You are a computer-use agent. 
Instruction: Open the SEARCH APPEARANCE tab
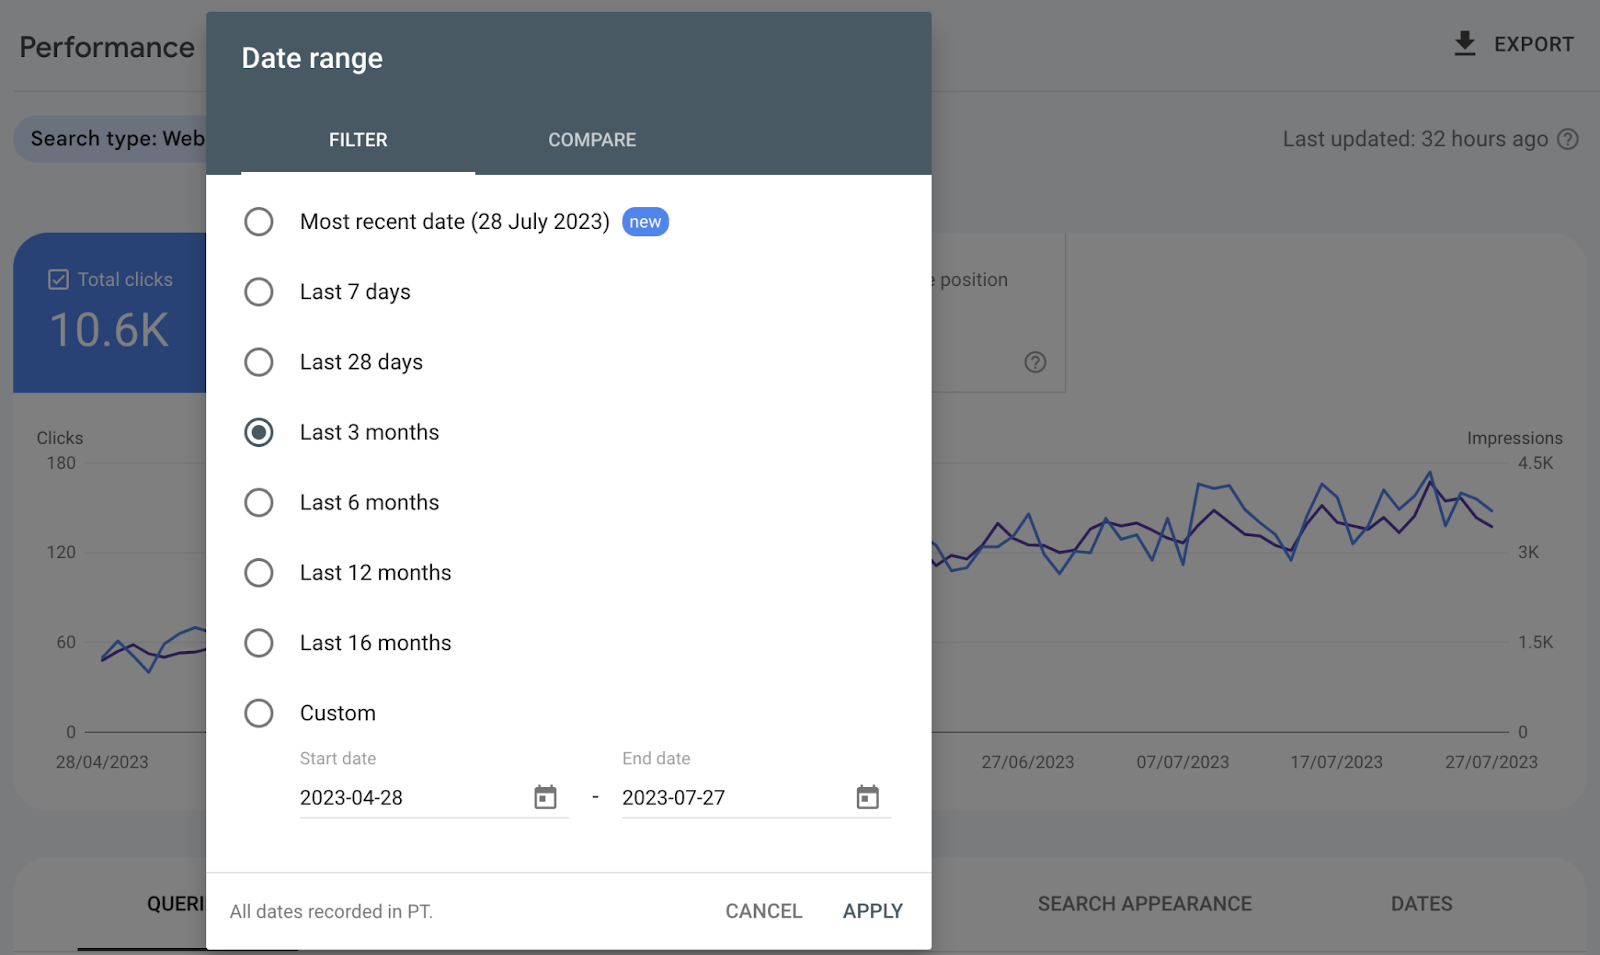click(1144, 903)
